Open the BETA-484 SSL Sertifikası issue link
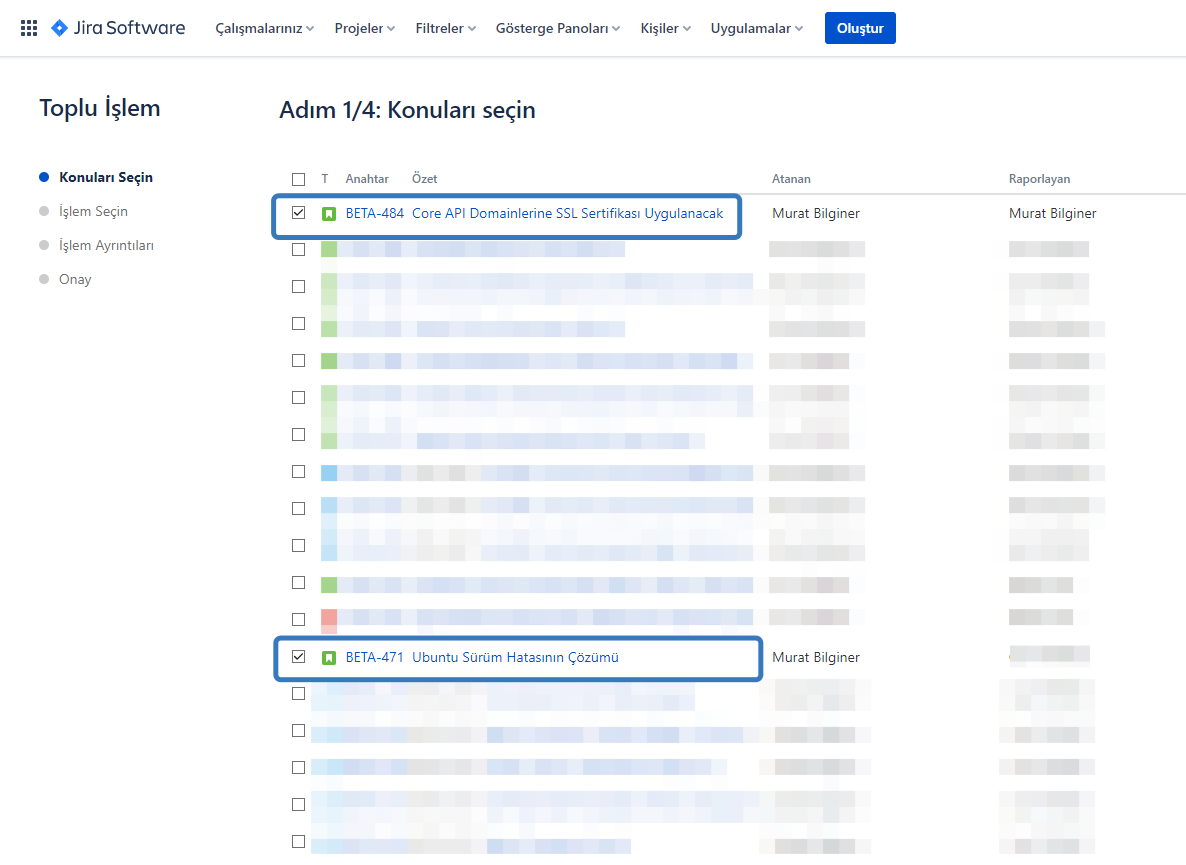The width and height of the screenshot is (1186, 865). [x=570, y=213]
